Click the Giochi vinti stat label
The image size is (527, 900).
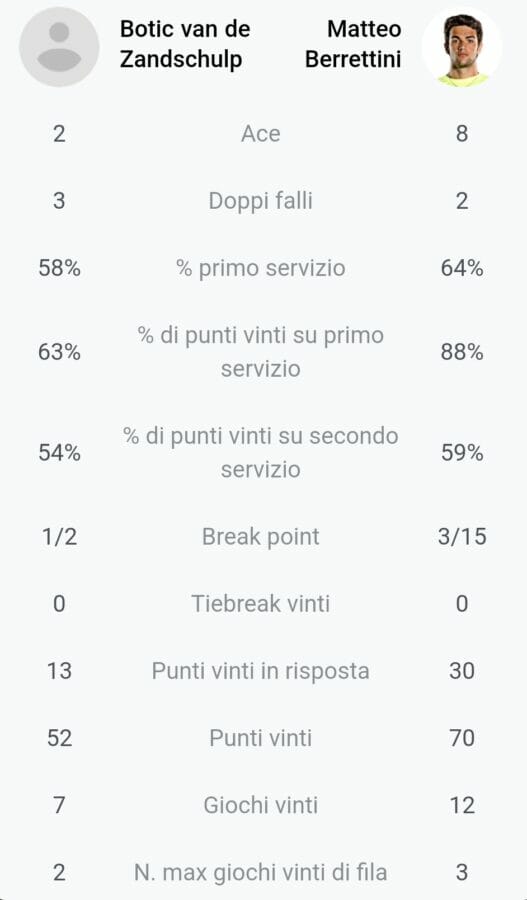tap(261, 805)
